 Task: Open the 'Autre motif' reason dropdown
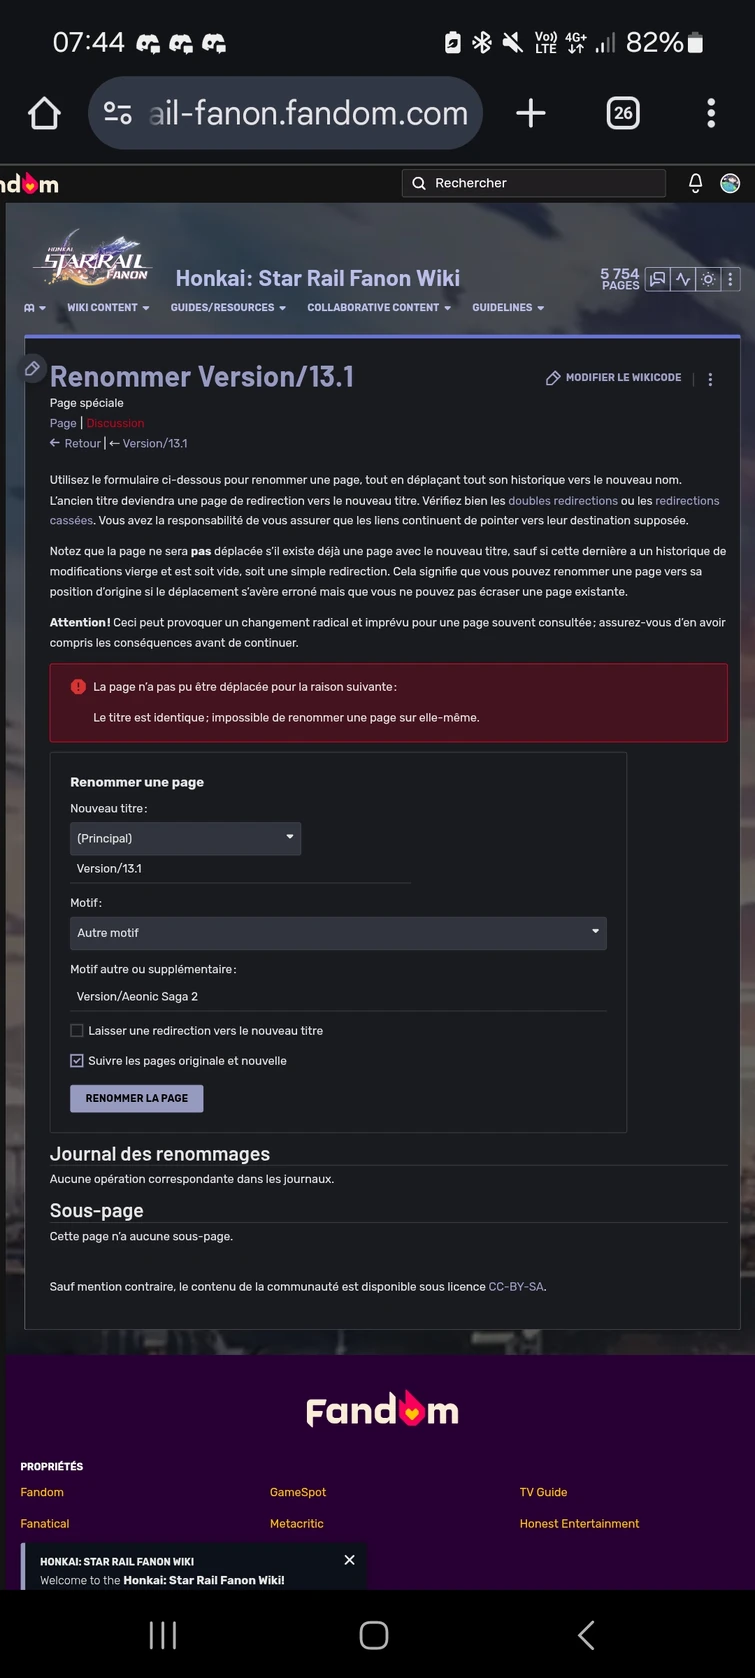[x=338, y=933]
